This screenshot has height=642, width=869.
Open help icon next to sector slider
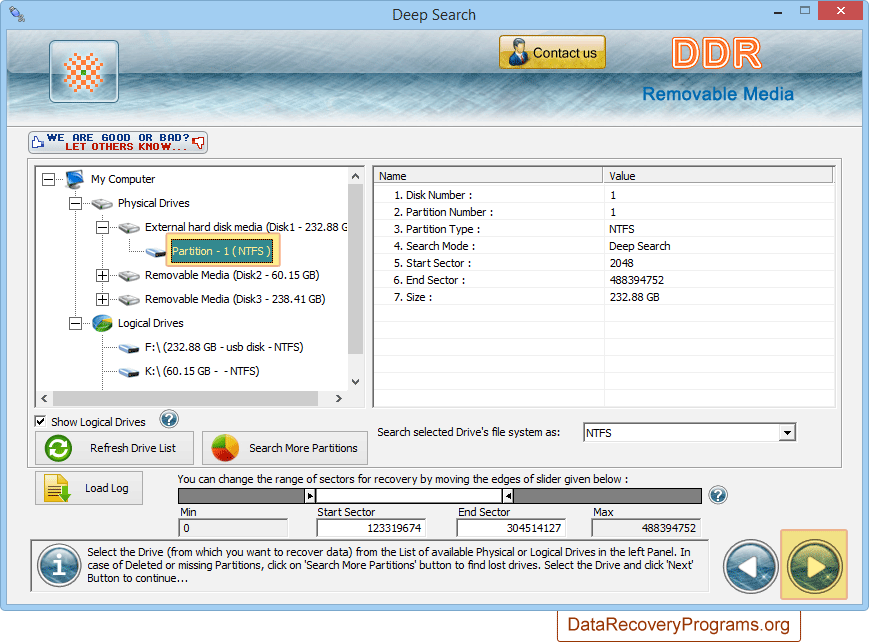718,495
